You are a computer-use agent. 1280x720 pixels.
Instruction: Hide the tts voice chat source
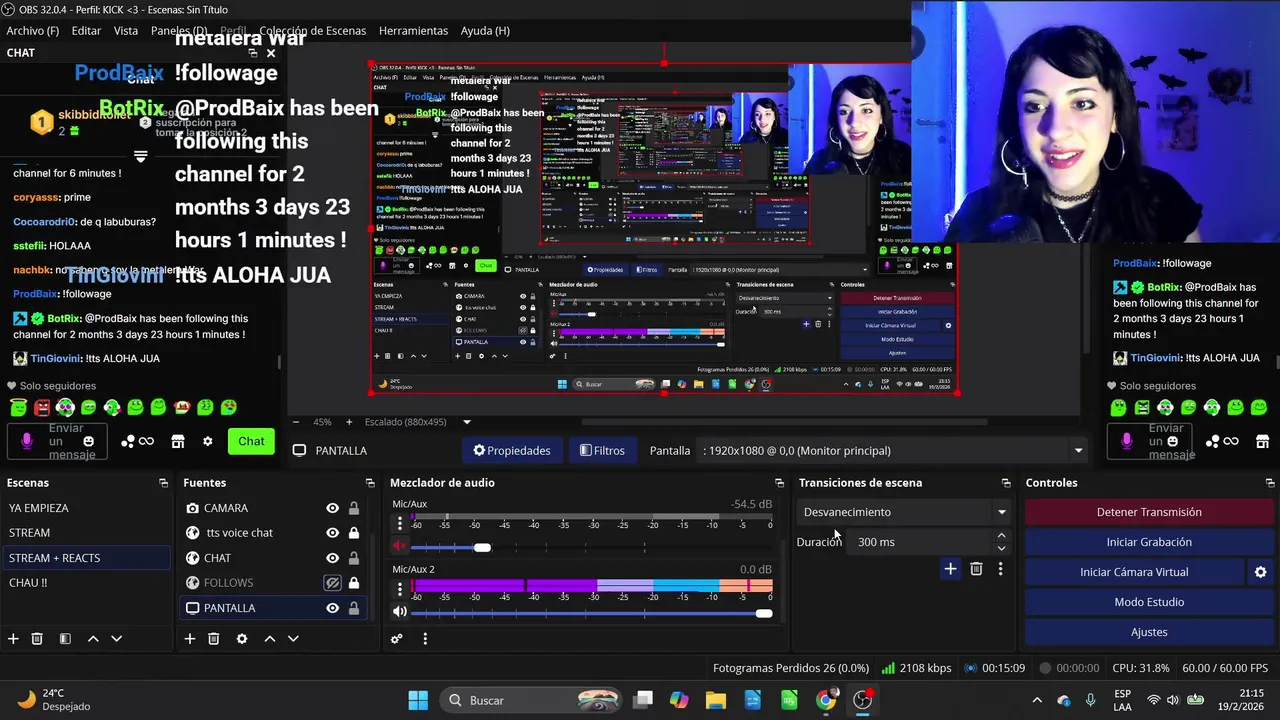point(332,533)
